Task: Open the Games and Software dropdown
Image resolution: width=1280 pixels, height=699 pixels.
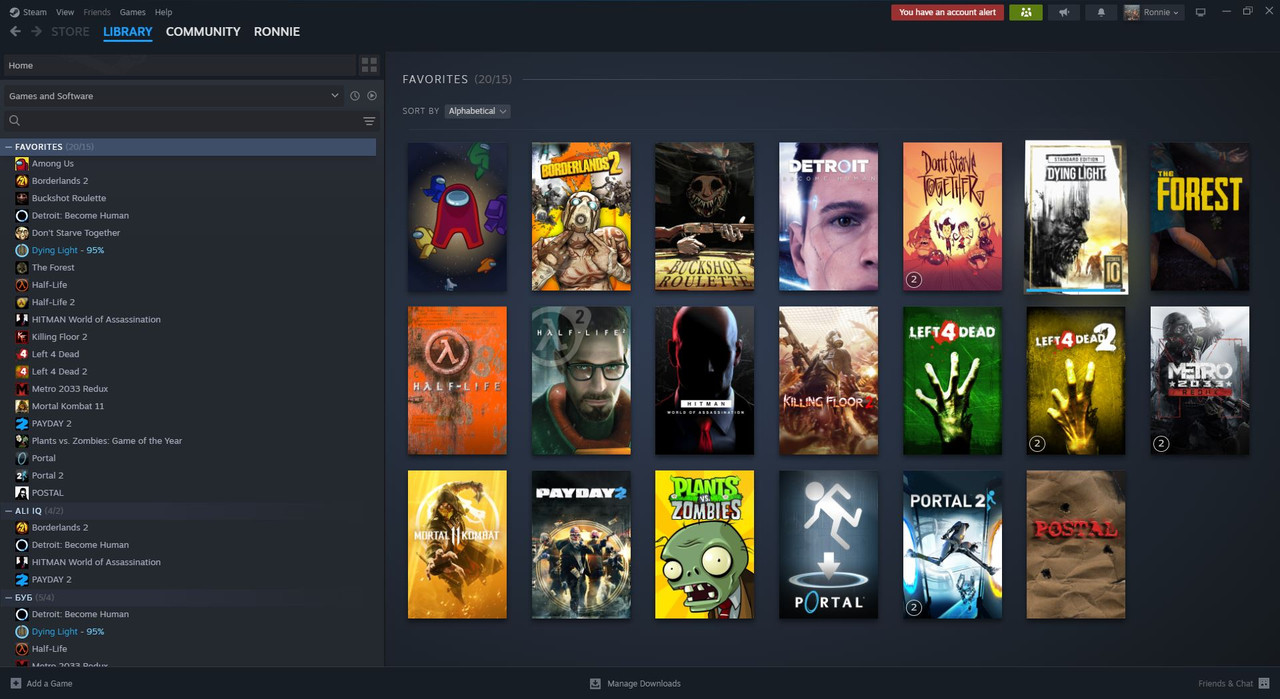Action: (174, 96)
